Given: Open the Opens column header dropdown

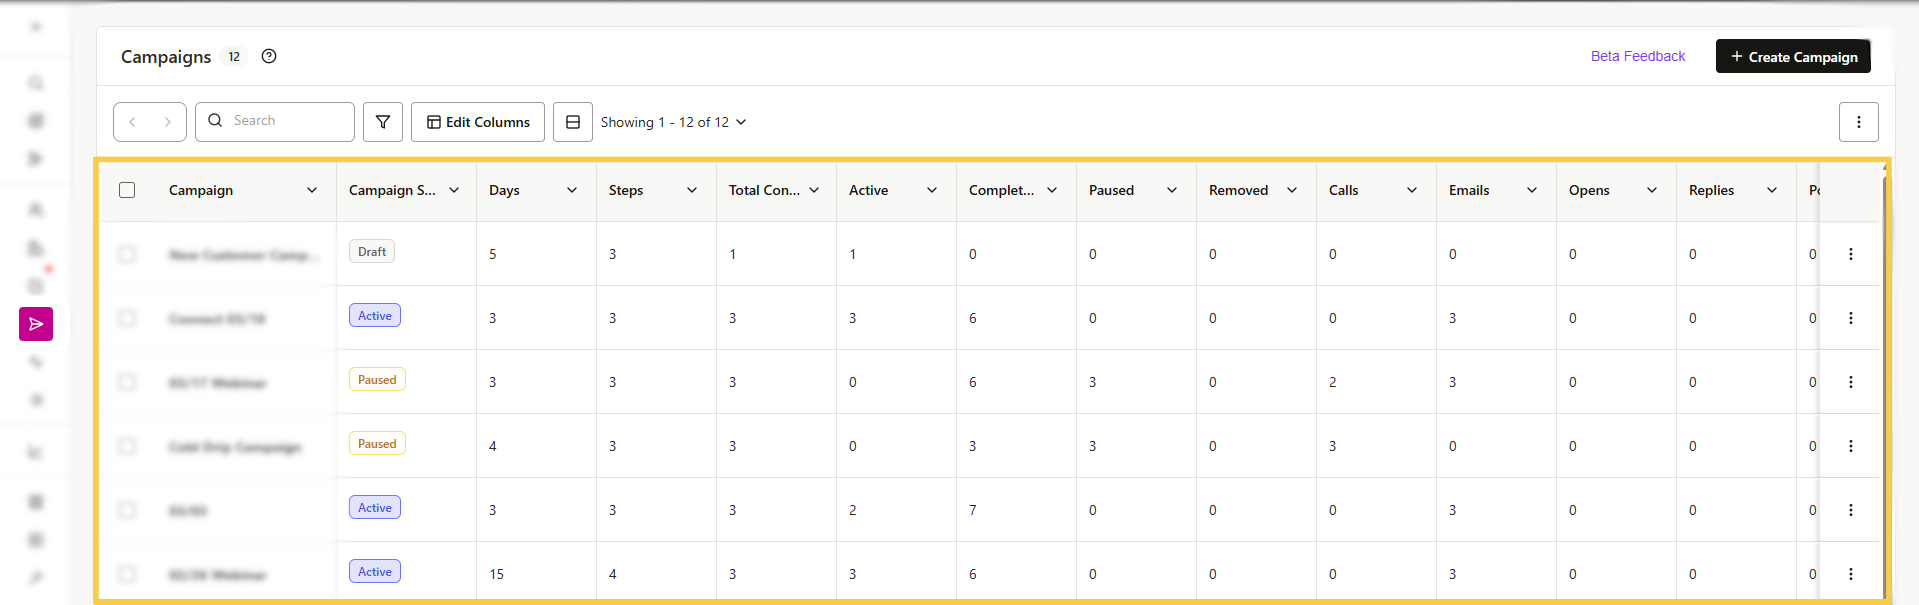Looking at the screenshot, I should click(x=1652, y=190).
